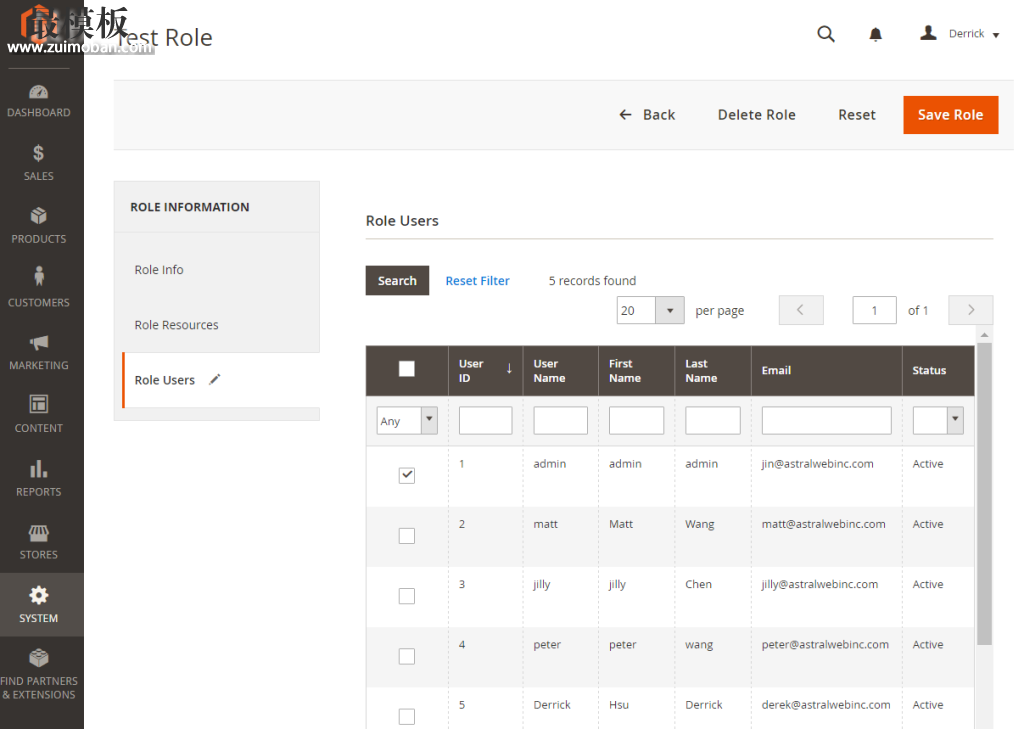Open the notifications bell
This screenshot has height=729, width=1024.
tap(876, 34)
